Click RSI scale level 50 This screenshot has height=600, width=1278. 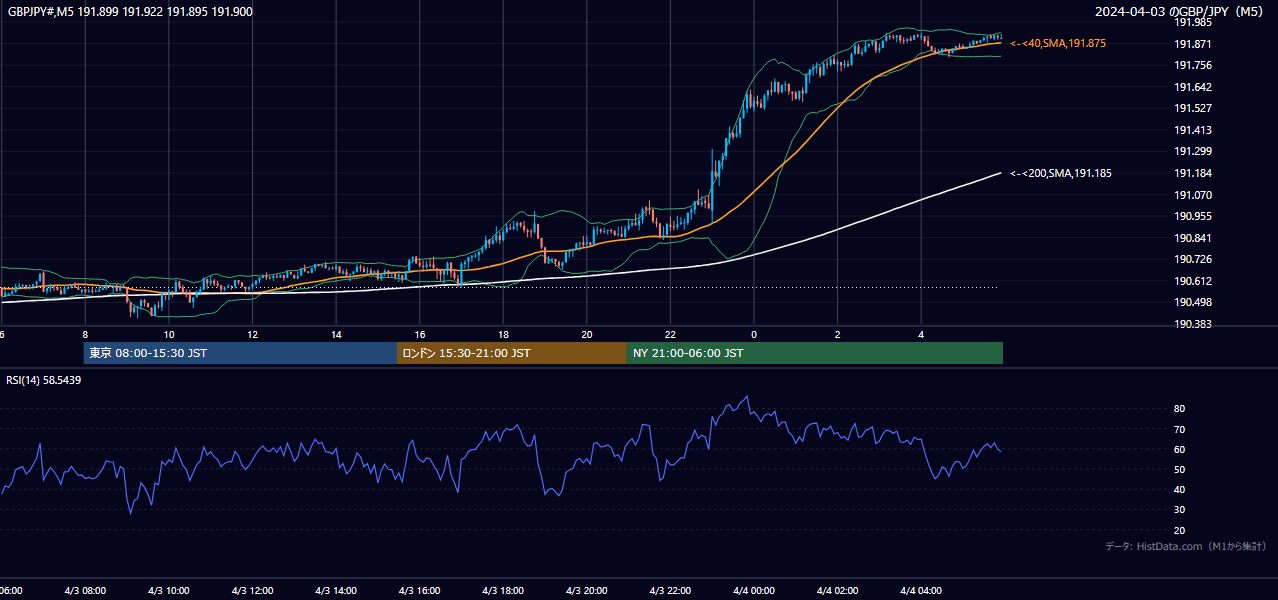tap(1179, 469)
